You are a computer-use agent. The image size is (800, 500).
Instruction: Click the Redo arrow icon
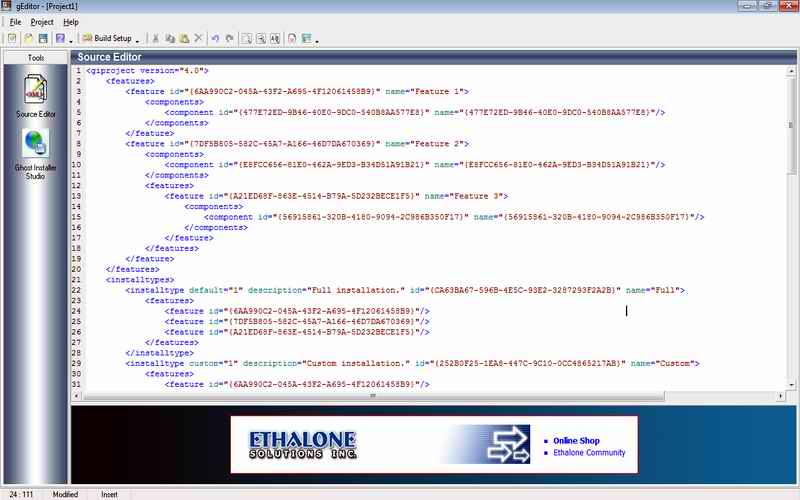229,38
